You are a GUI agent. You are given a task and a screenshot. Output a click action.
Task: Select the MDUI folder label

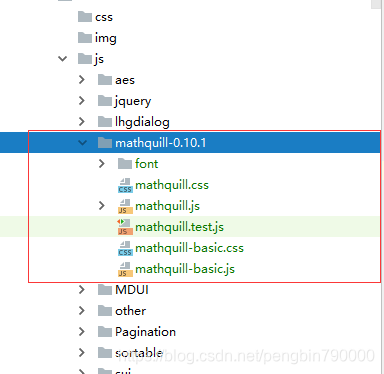coord(132,290)
